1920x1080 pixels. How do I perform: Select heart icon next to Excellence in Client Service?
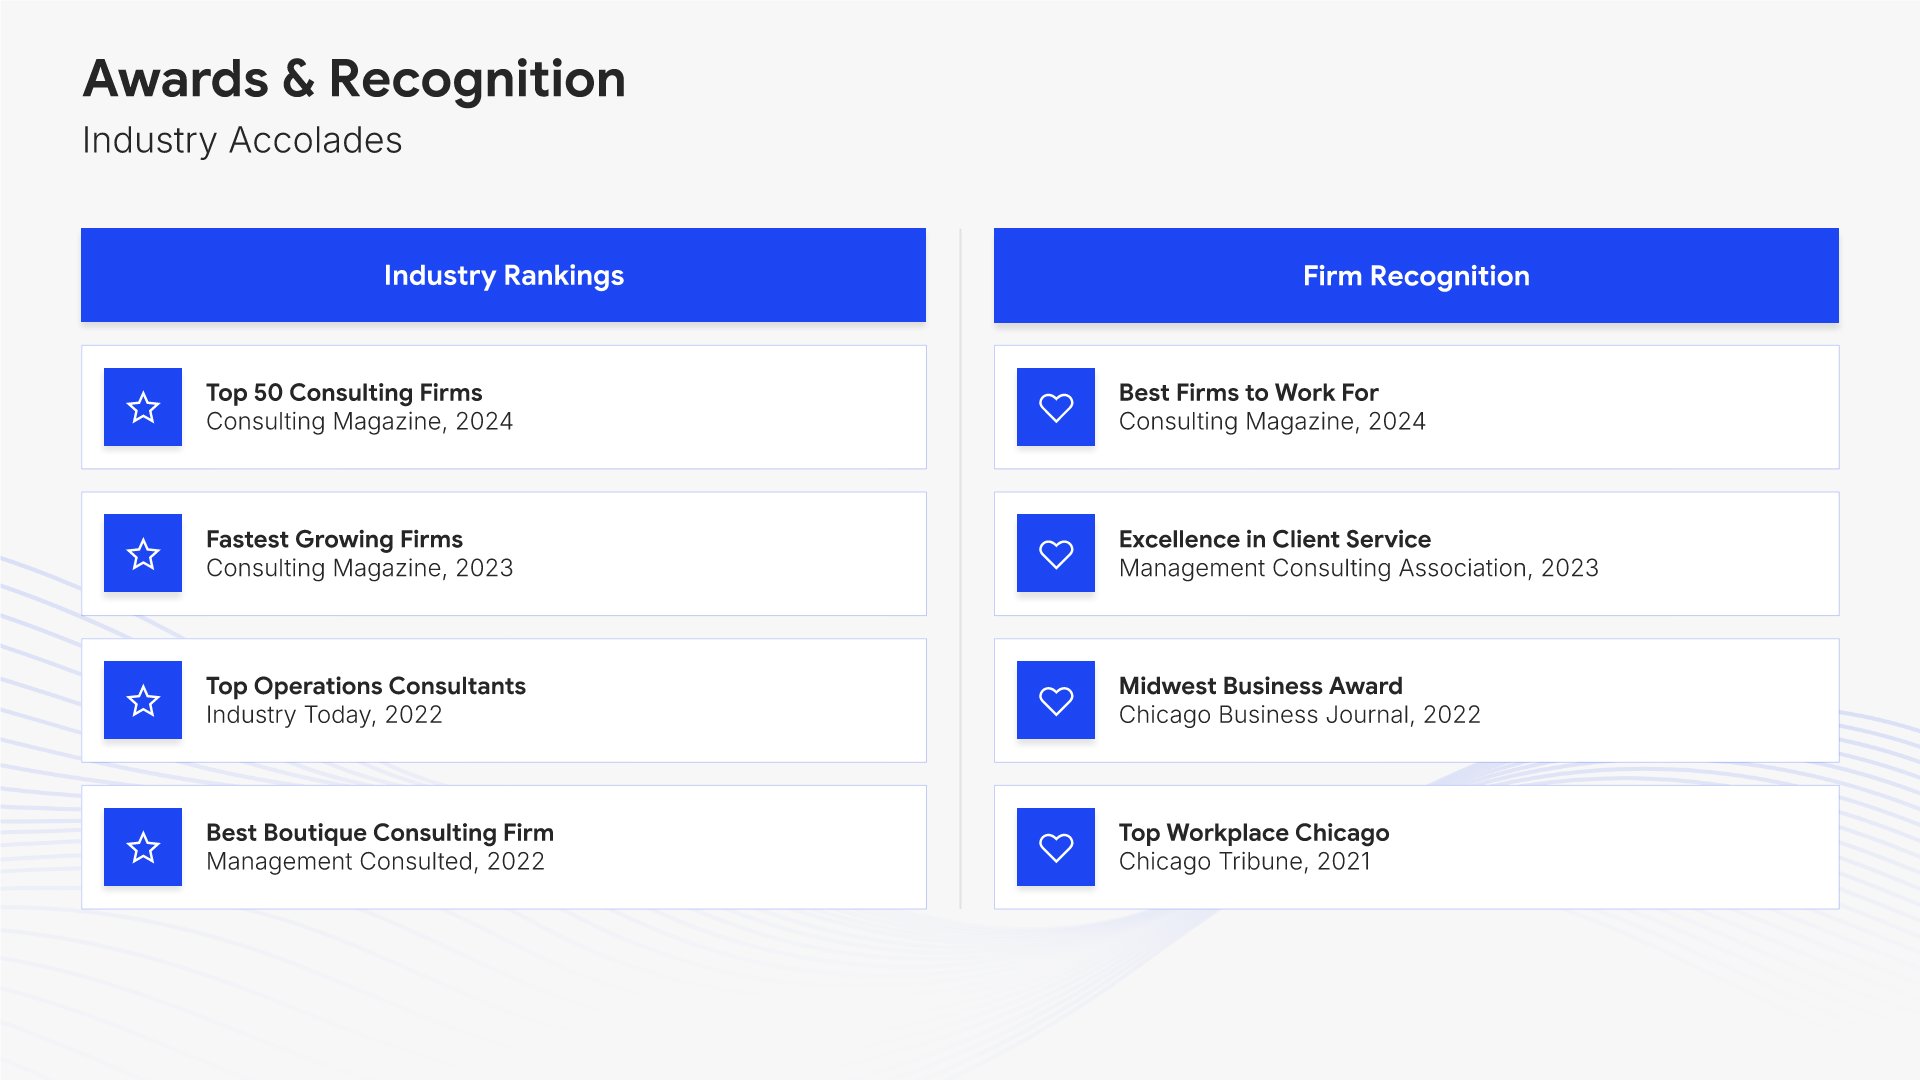point(1056,553)
